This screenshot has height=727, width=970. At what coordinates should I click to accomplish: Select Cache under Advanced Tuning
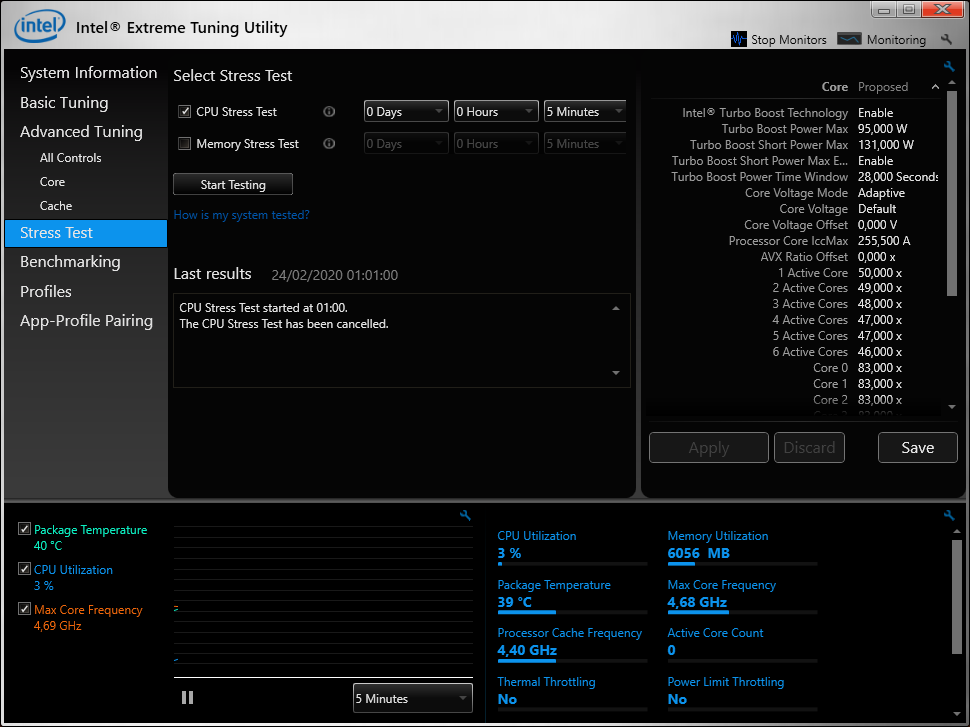point(56,205)
